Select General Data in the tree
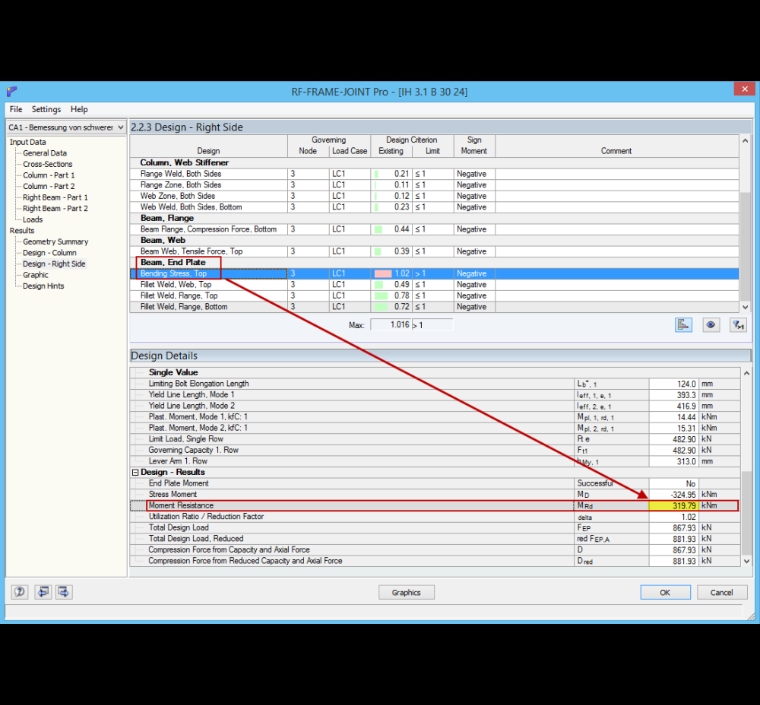The width and height of the screenshot is (760, 705). click(45, 153)
